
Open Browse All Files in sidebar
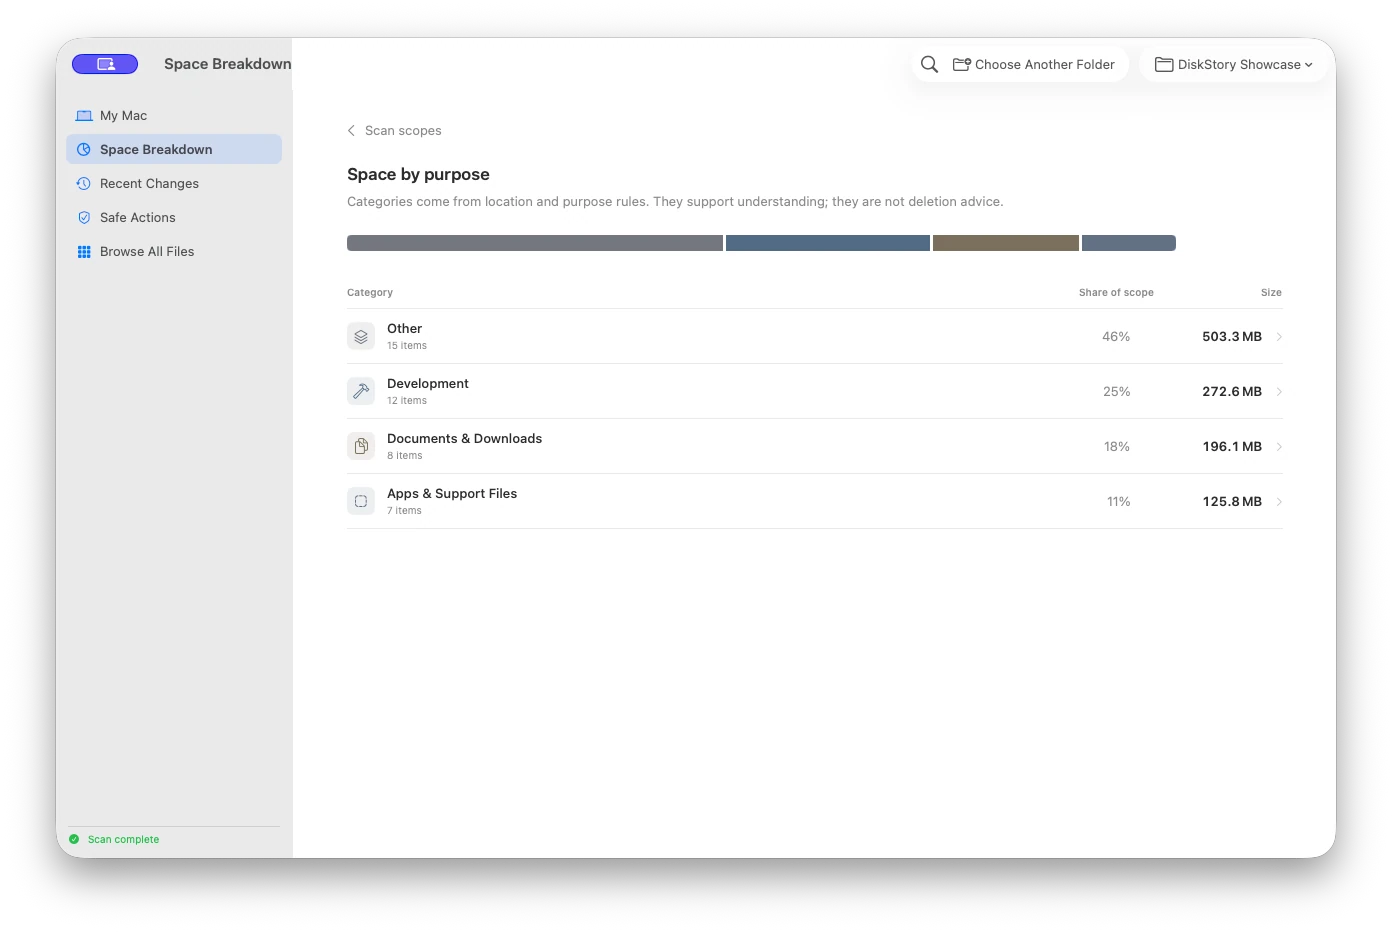pos(174,252)
